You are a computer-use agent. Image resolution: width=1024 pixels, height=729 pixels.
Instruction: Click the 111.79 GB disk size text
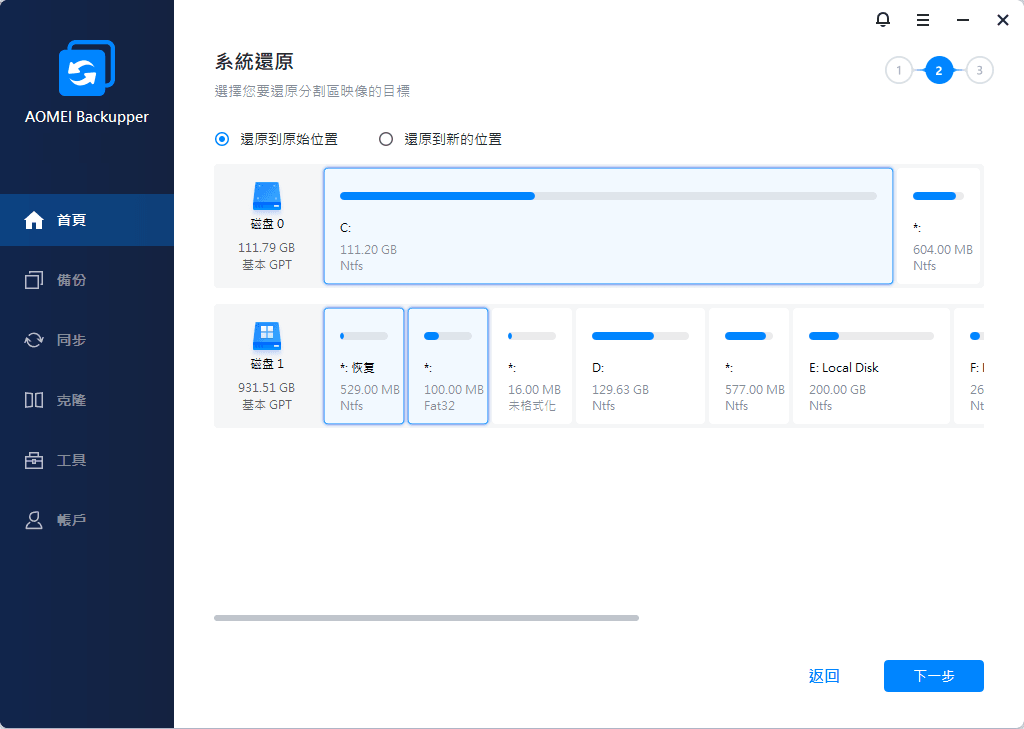pos(266,248)
